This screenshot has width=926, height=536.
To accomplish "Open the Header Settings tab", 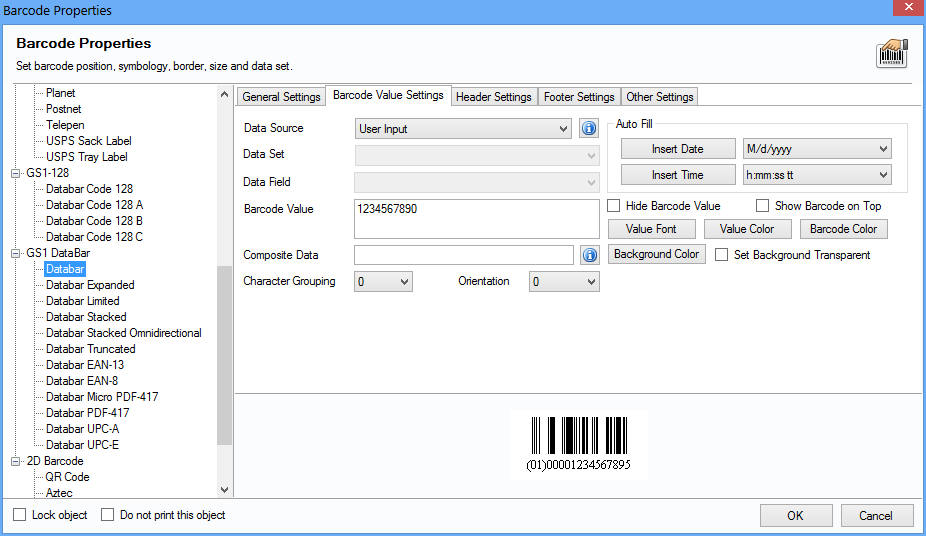I will click(x=494, y=97).
